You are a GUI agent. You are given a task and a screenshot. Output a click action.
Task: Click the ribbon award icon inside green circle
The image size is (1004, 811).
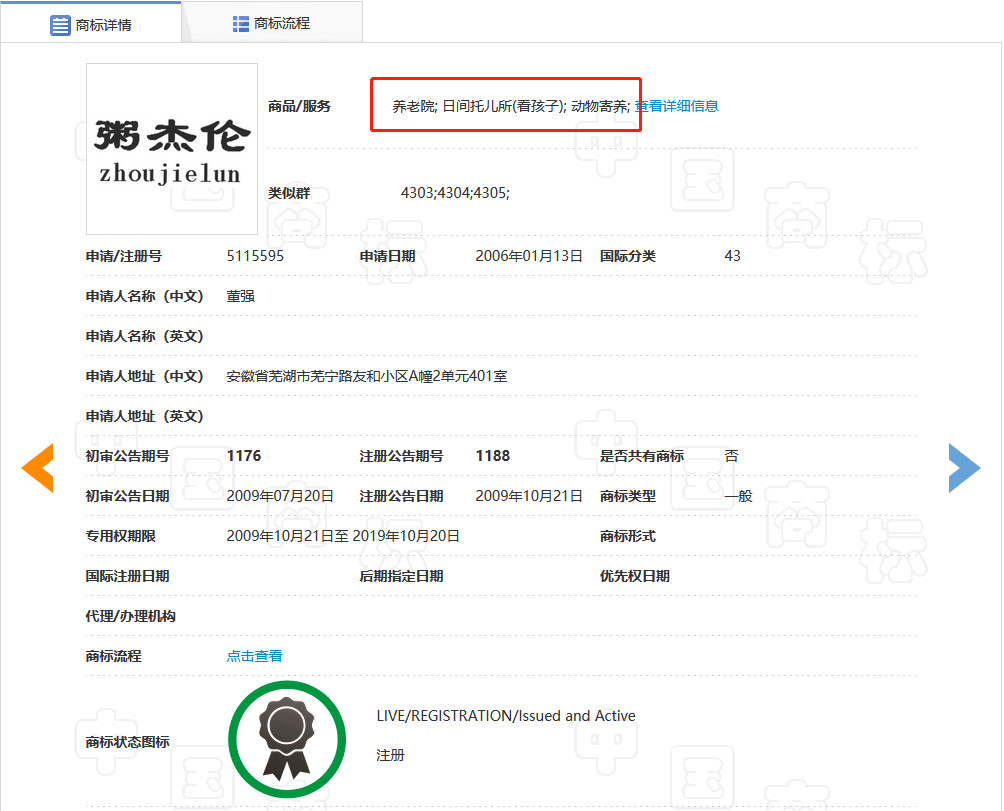tap(287, 738)
